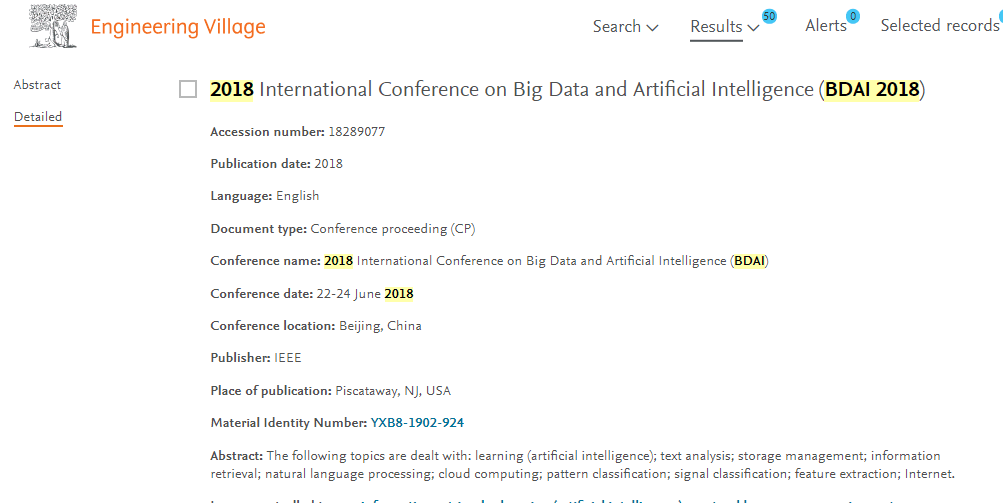
Task: Expand the chevron next to Search
Action: point(653,28)
